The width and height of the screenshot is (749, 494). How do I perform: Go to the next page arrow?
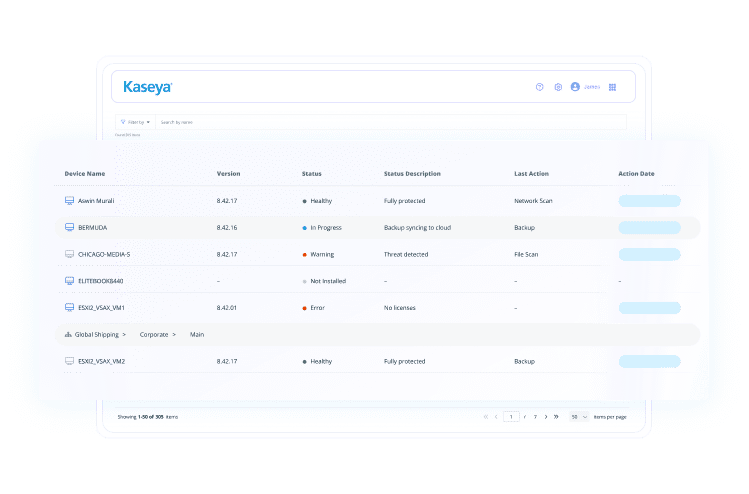point(545,416)
